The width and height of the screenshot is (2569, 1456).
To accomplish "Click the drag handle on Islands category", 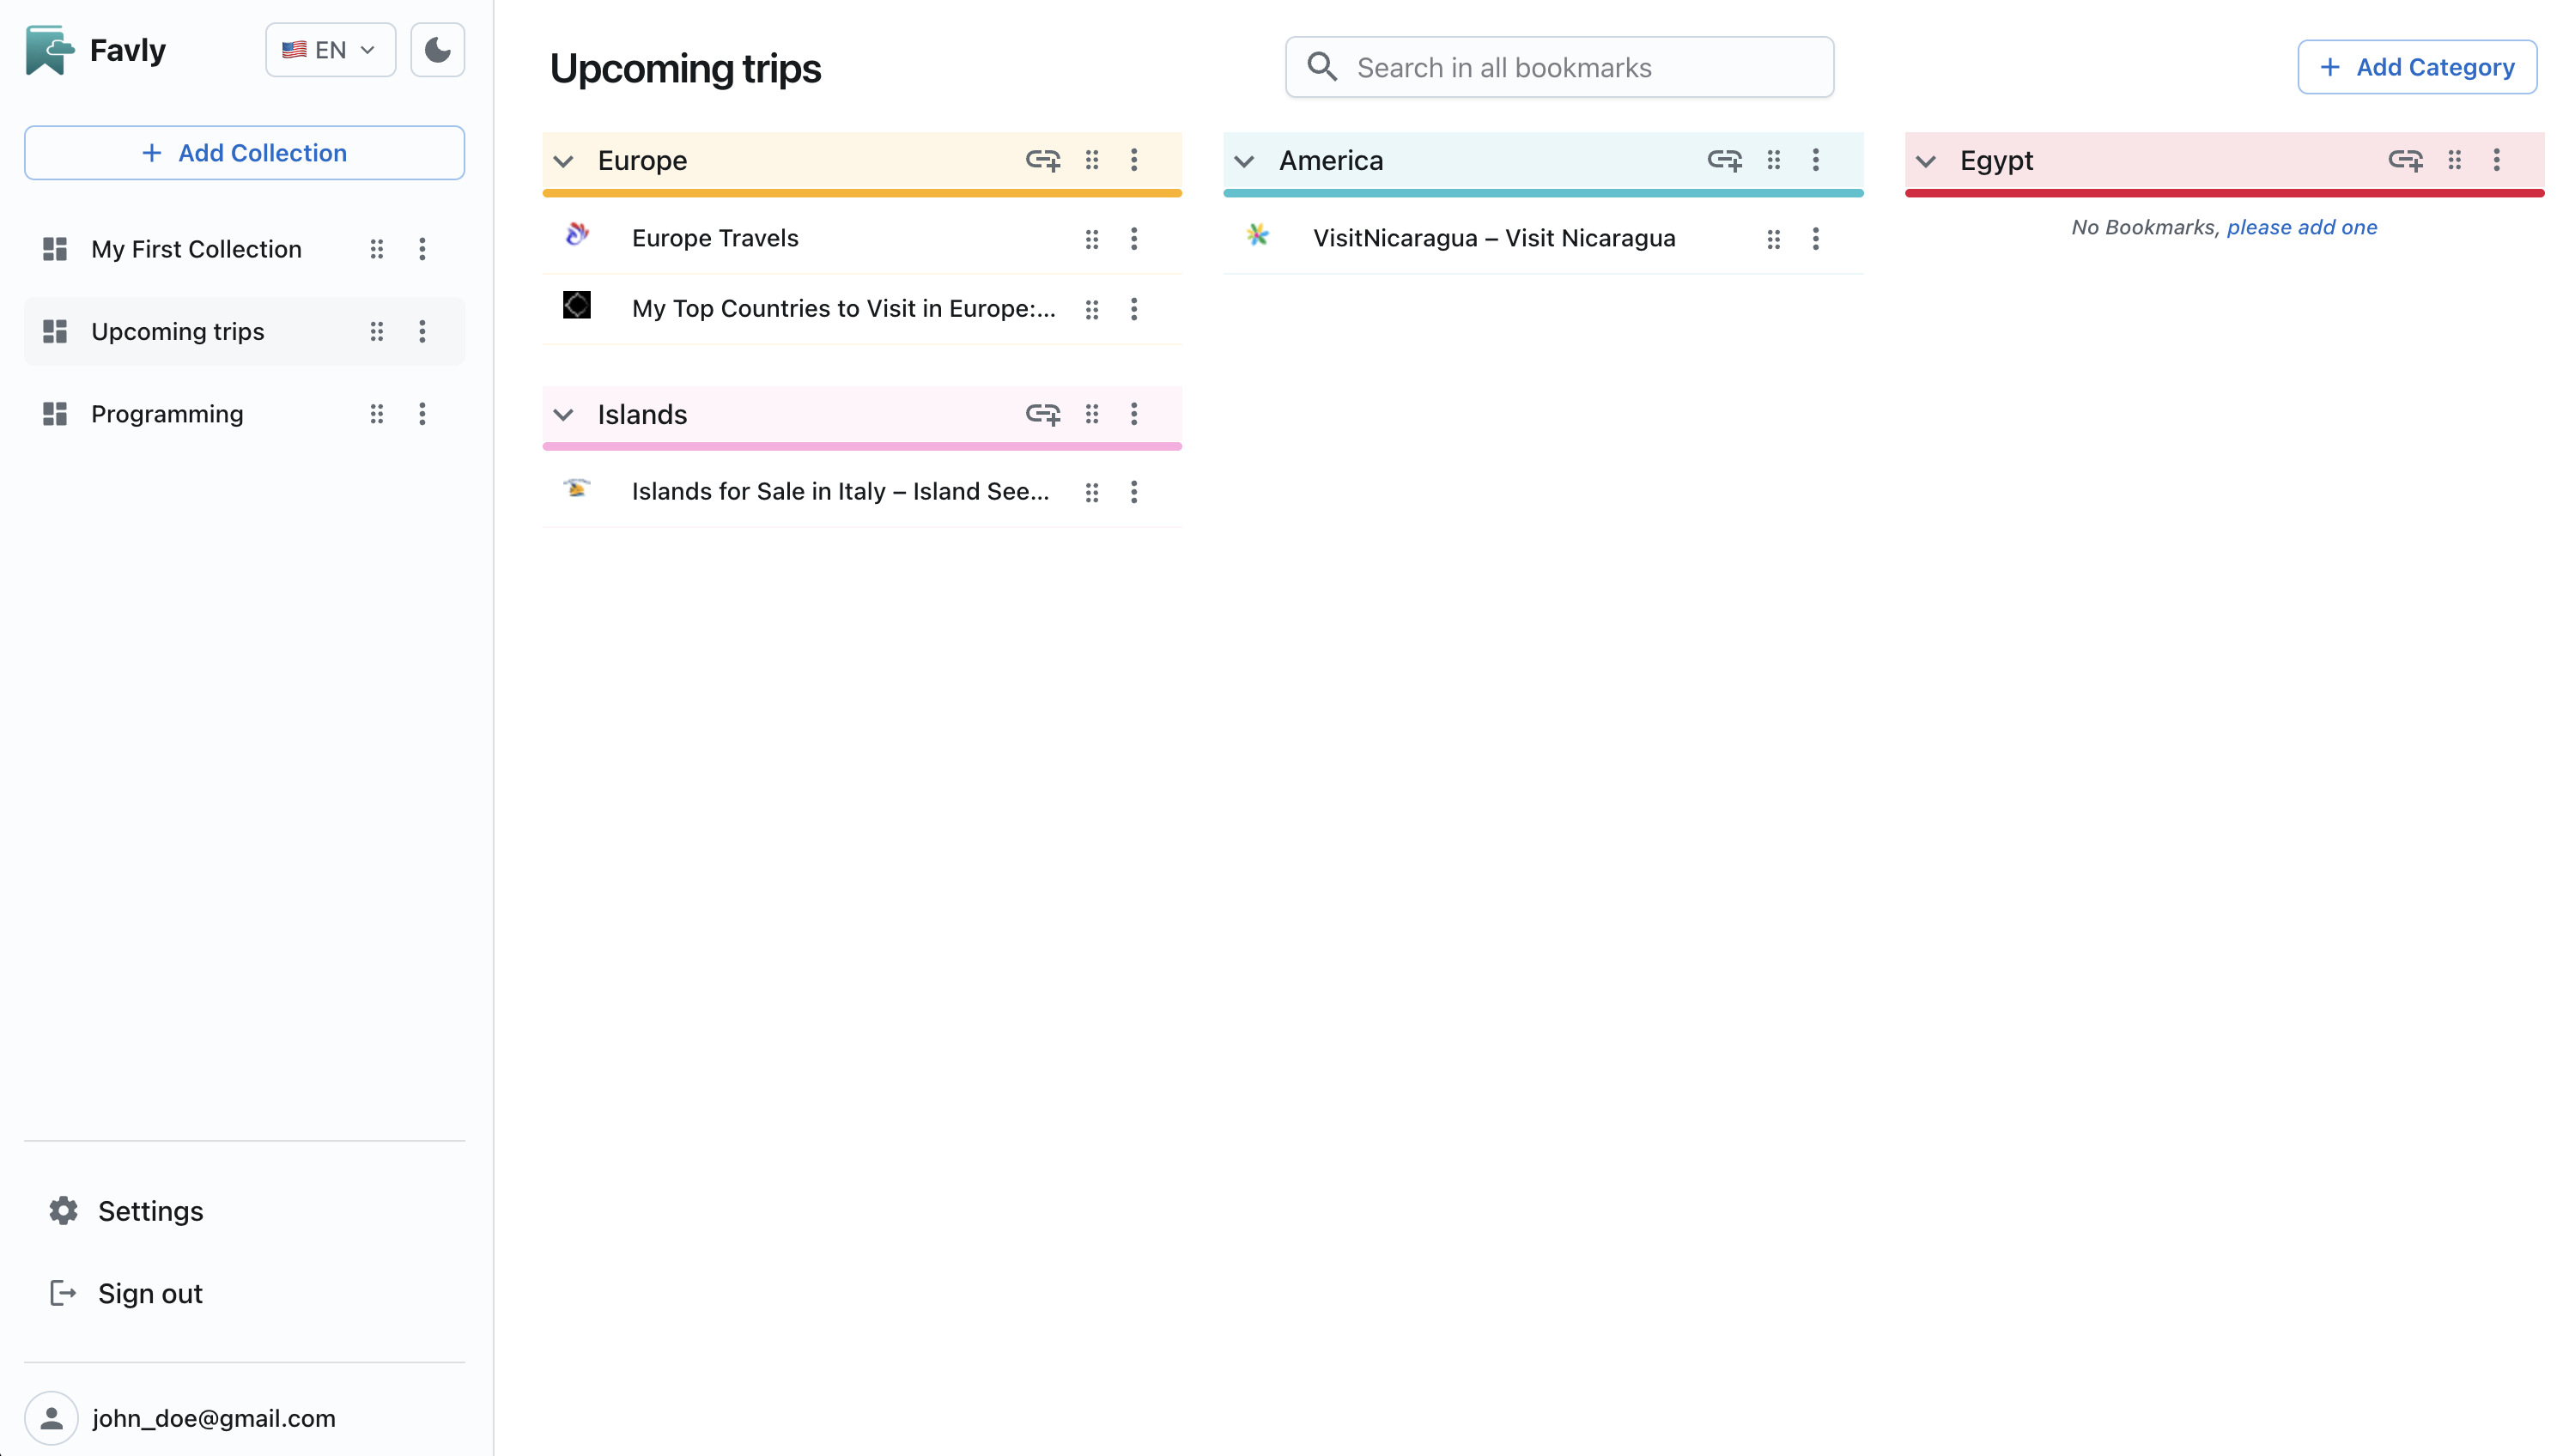I will coord(1092,414).
